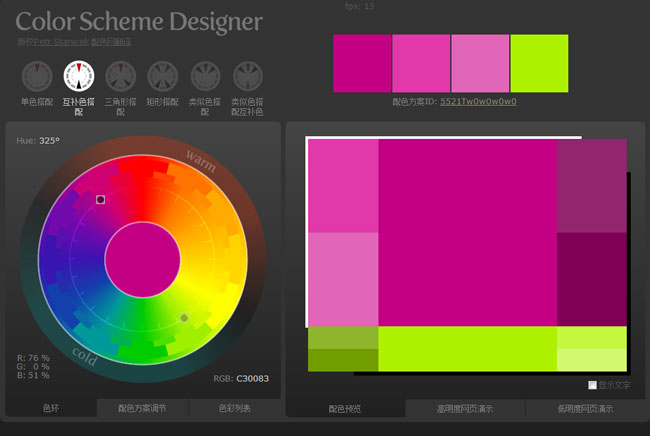This screenshot has height=436, width=650.
Task: Switch to the 配色预览 scheme preview tab
Action: point(345,408)
